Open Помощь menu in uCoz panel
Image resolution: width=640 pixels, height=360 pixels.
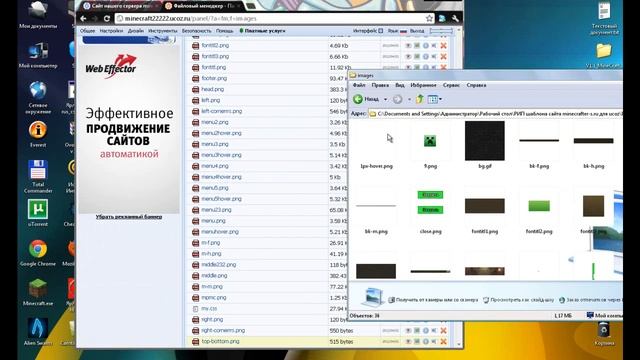(224, 31)
